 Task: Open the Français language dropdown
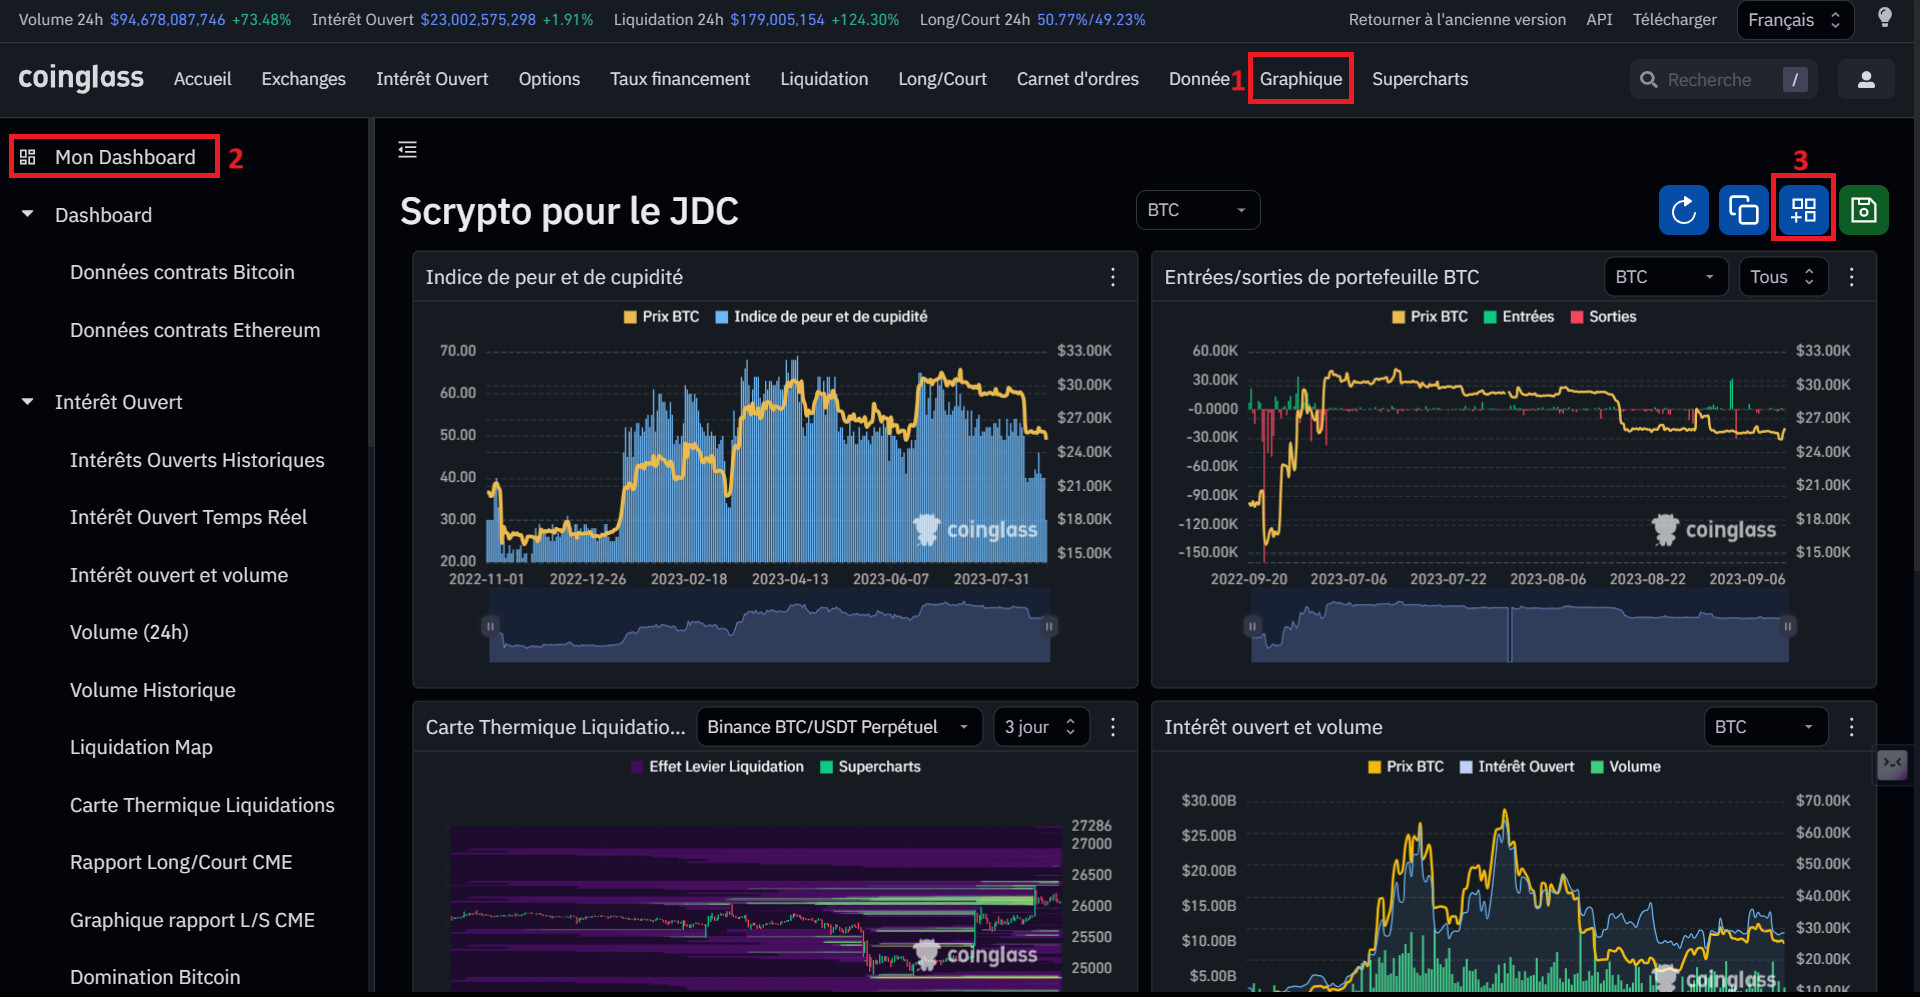tap(1795, 20)
